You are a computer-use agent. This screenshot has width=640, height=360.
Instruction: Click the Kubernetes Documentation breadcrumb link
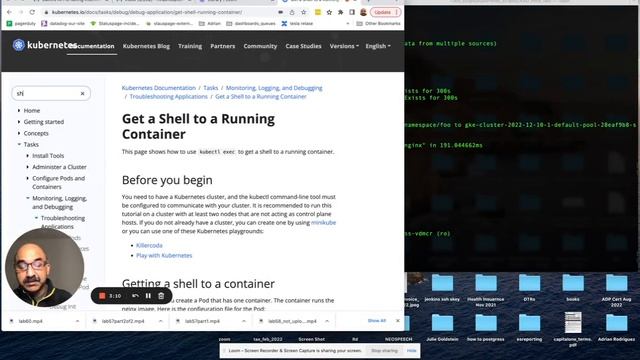pos(159,88)
